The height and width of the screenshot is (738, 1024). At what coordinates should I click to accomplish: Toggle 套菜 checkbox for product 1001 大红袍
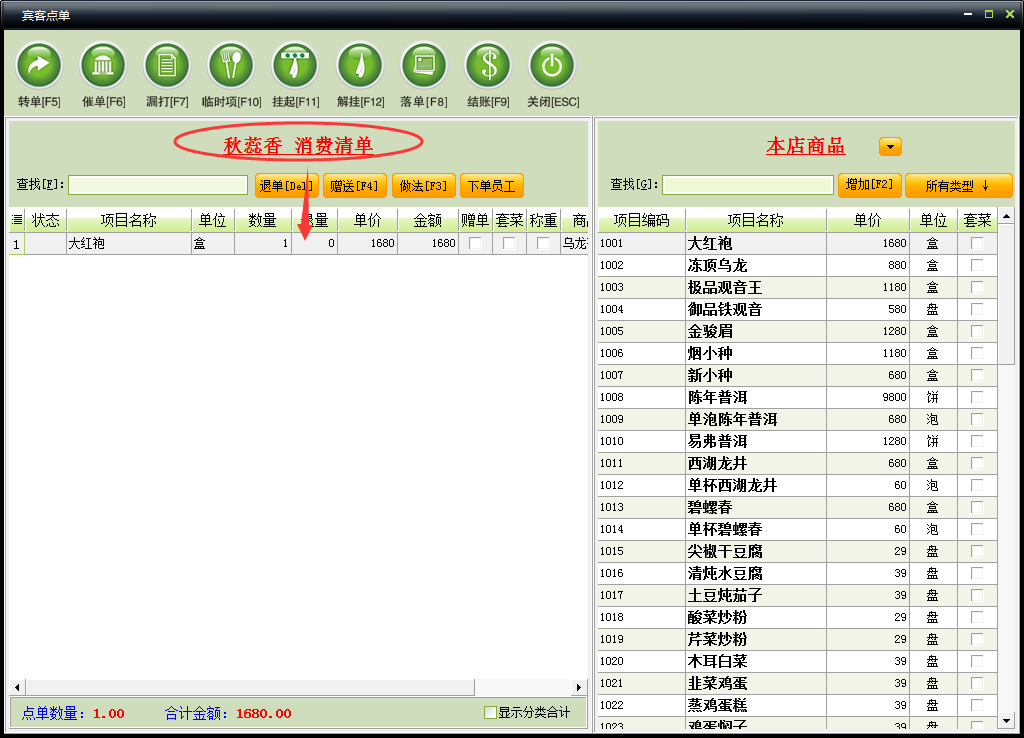pos(977,243)
